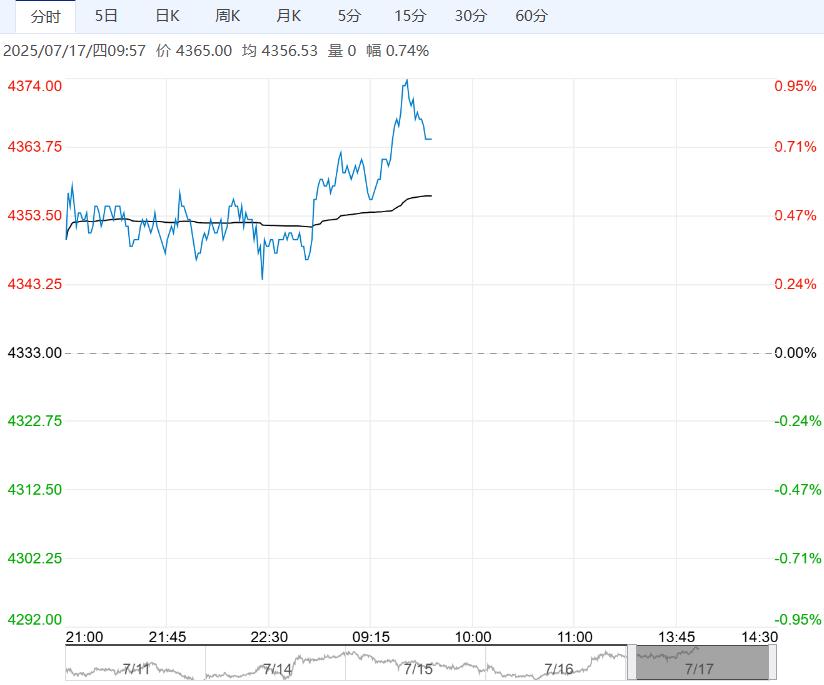Click the 4363.75 price axis label
This screenshot has width=824, height=685.
(x=35, y=147)
